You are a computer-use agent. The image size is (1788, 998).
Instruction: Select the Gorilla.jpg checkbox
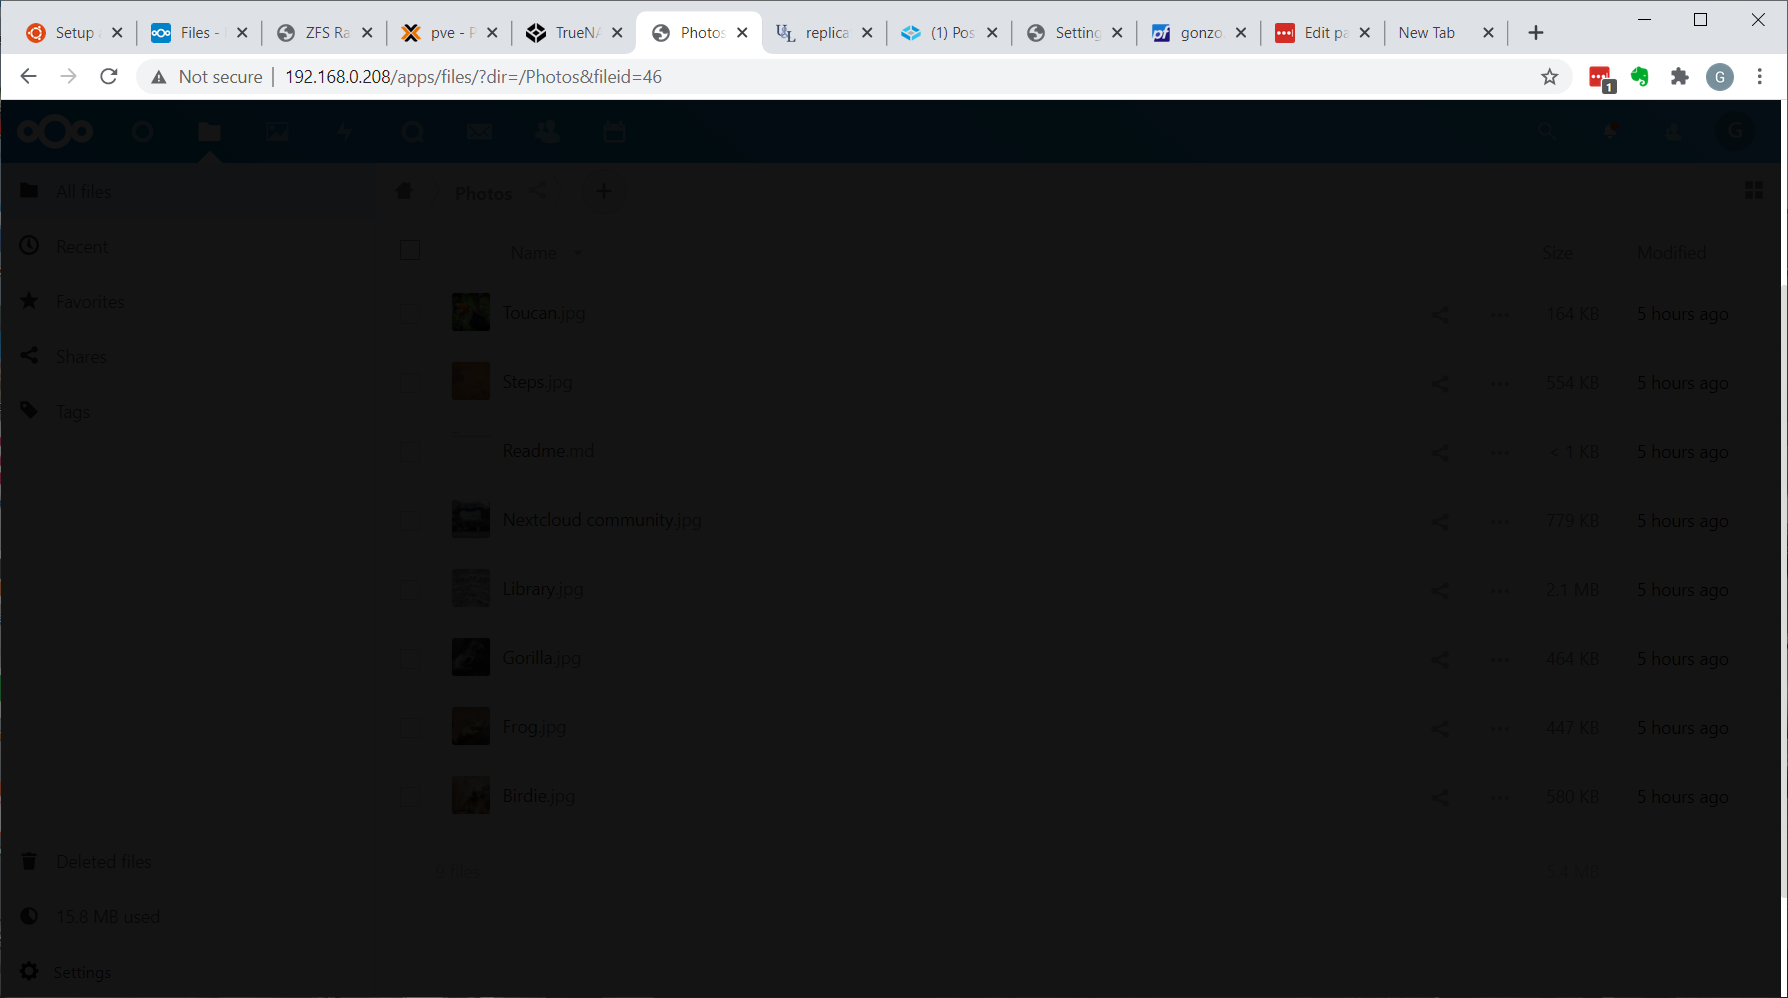tap(410, 659)
